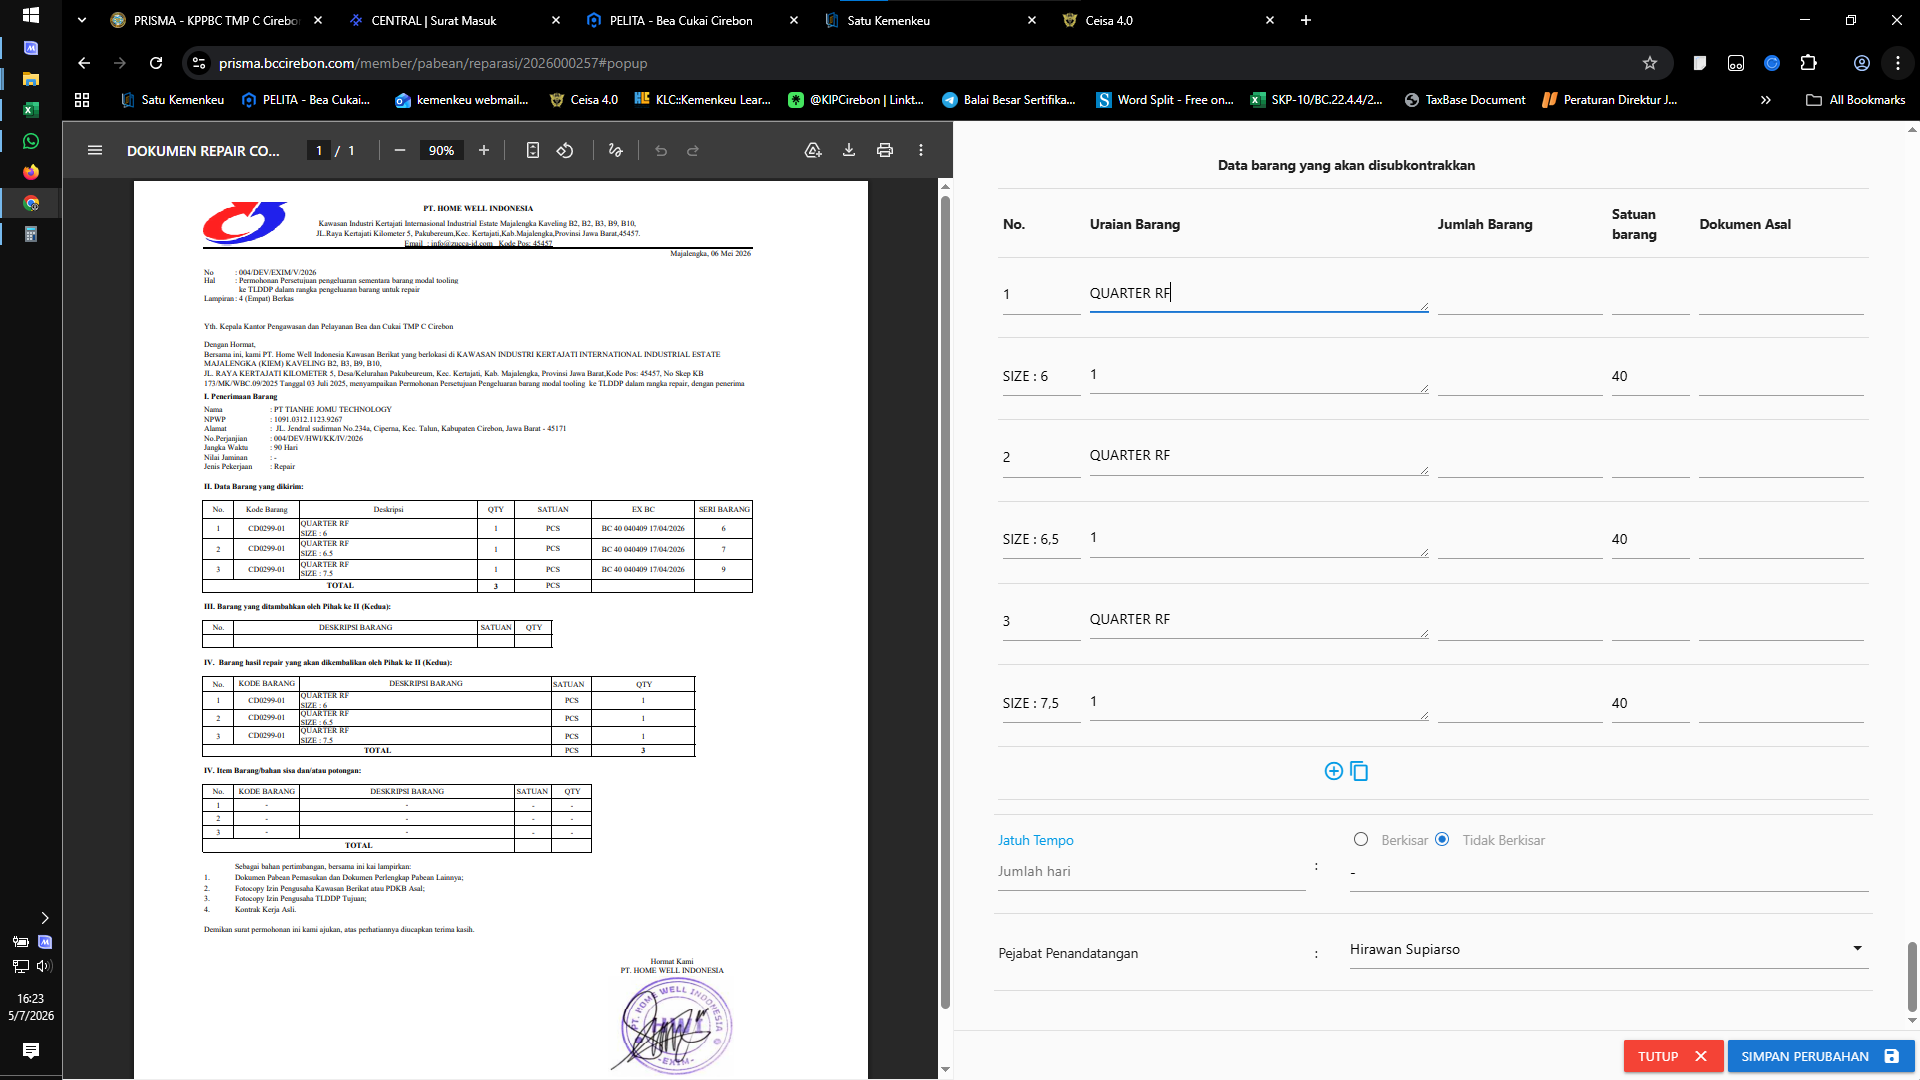Click the TUTUP button
The height and width of the screenshot is (1080, 1920).
[x=1673, y=1056]
